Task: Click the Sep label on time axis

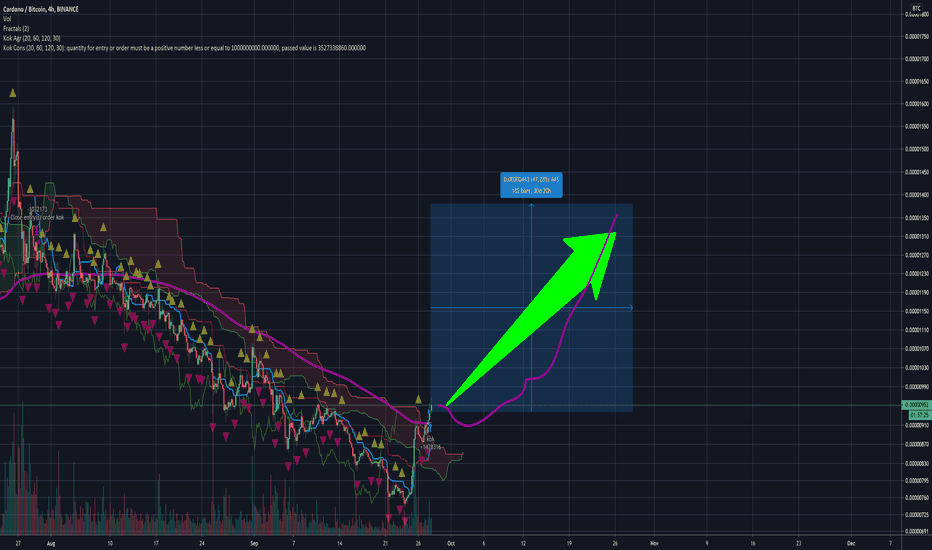Action: coord(254,543)
